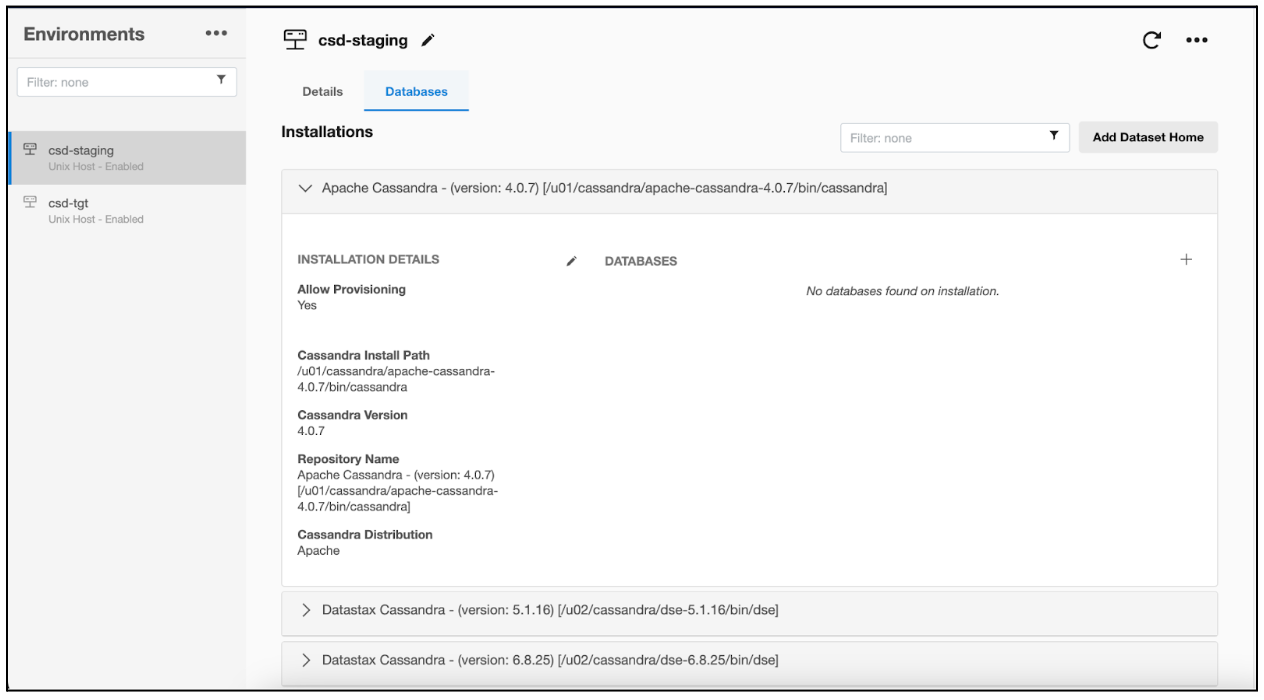Open the top-right three-dot actions menu
Image resolution: width=1264 pixels, height=700 pixels.
pos(1196,41)
